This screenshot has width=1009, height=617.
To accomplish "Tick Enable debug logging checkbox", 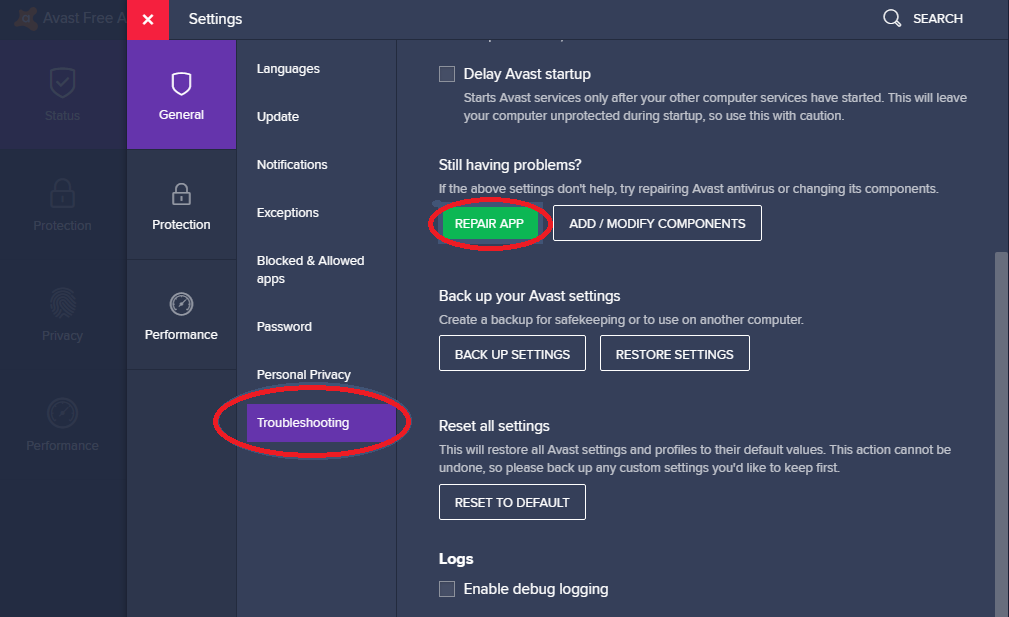I will 447,589.
